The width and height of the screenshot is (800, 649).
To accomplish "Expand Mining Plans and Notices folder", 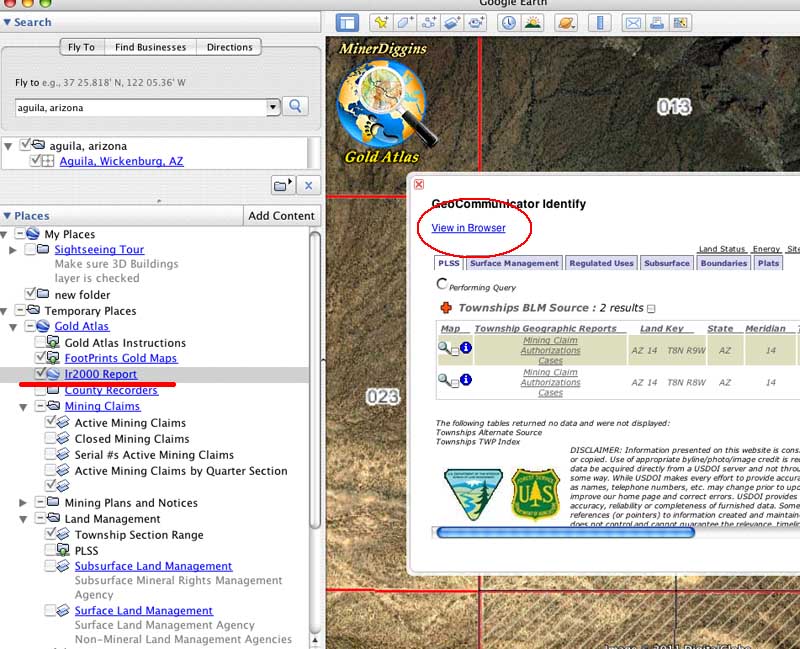I will coord(23,503).
